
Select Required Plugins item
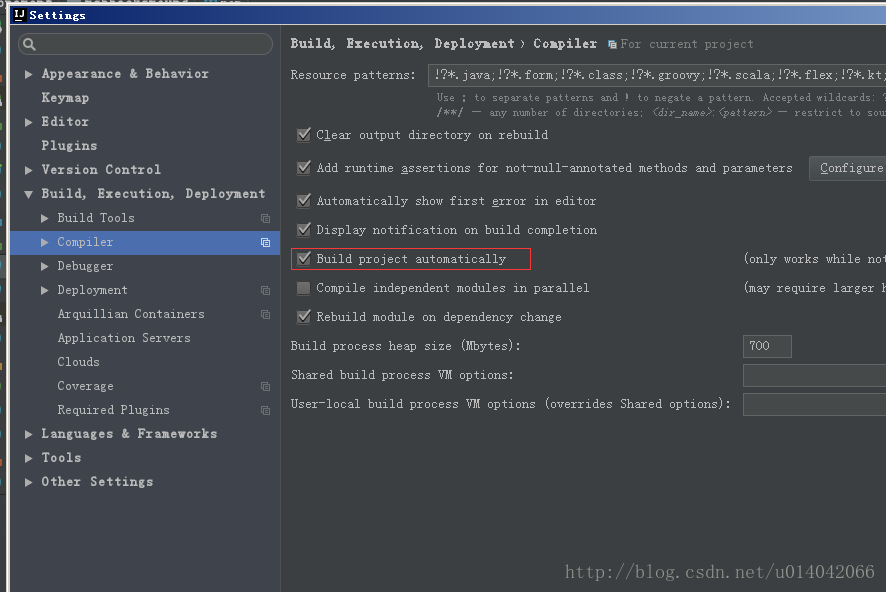[114, 410]
